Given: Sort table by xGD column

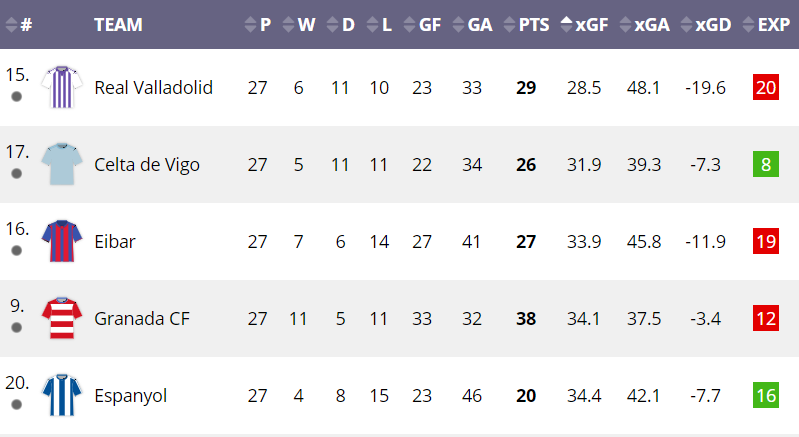Looking at the screenshot, I should coord(706,24).
